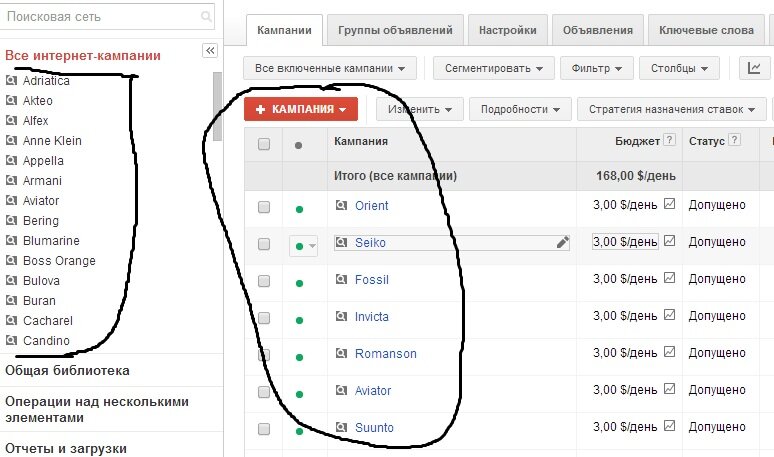Click the Seiko budget input field

[x=625, y=242]
